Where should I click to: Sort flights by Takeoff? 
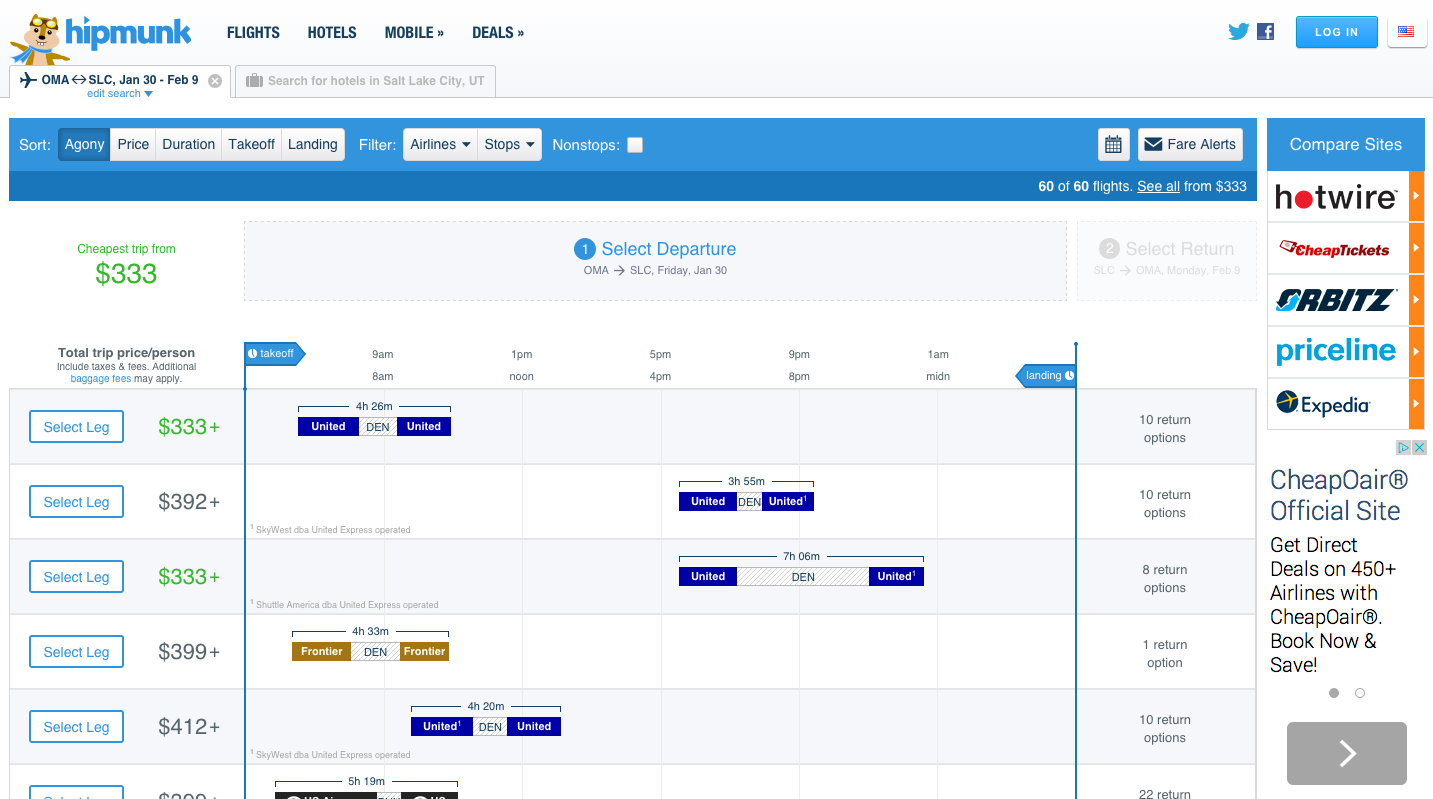(x=251, y=145)
